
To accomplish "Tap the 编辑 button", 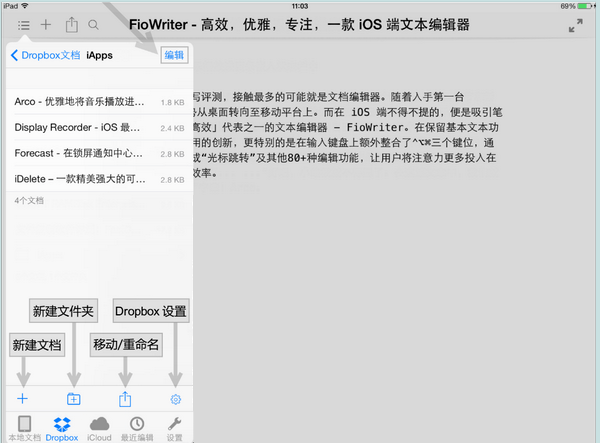I will 174,55.
